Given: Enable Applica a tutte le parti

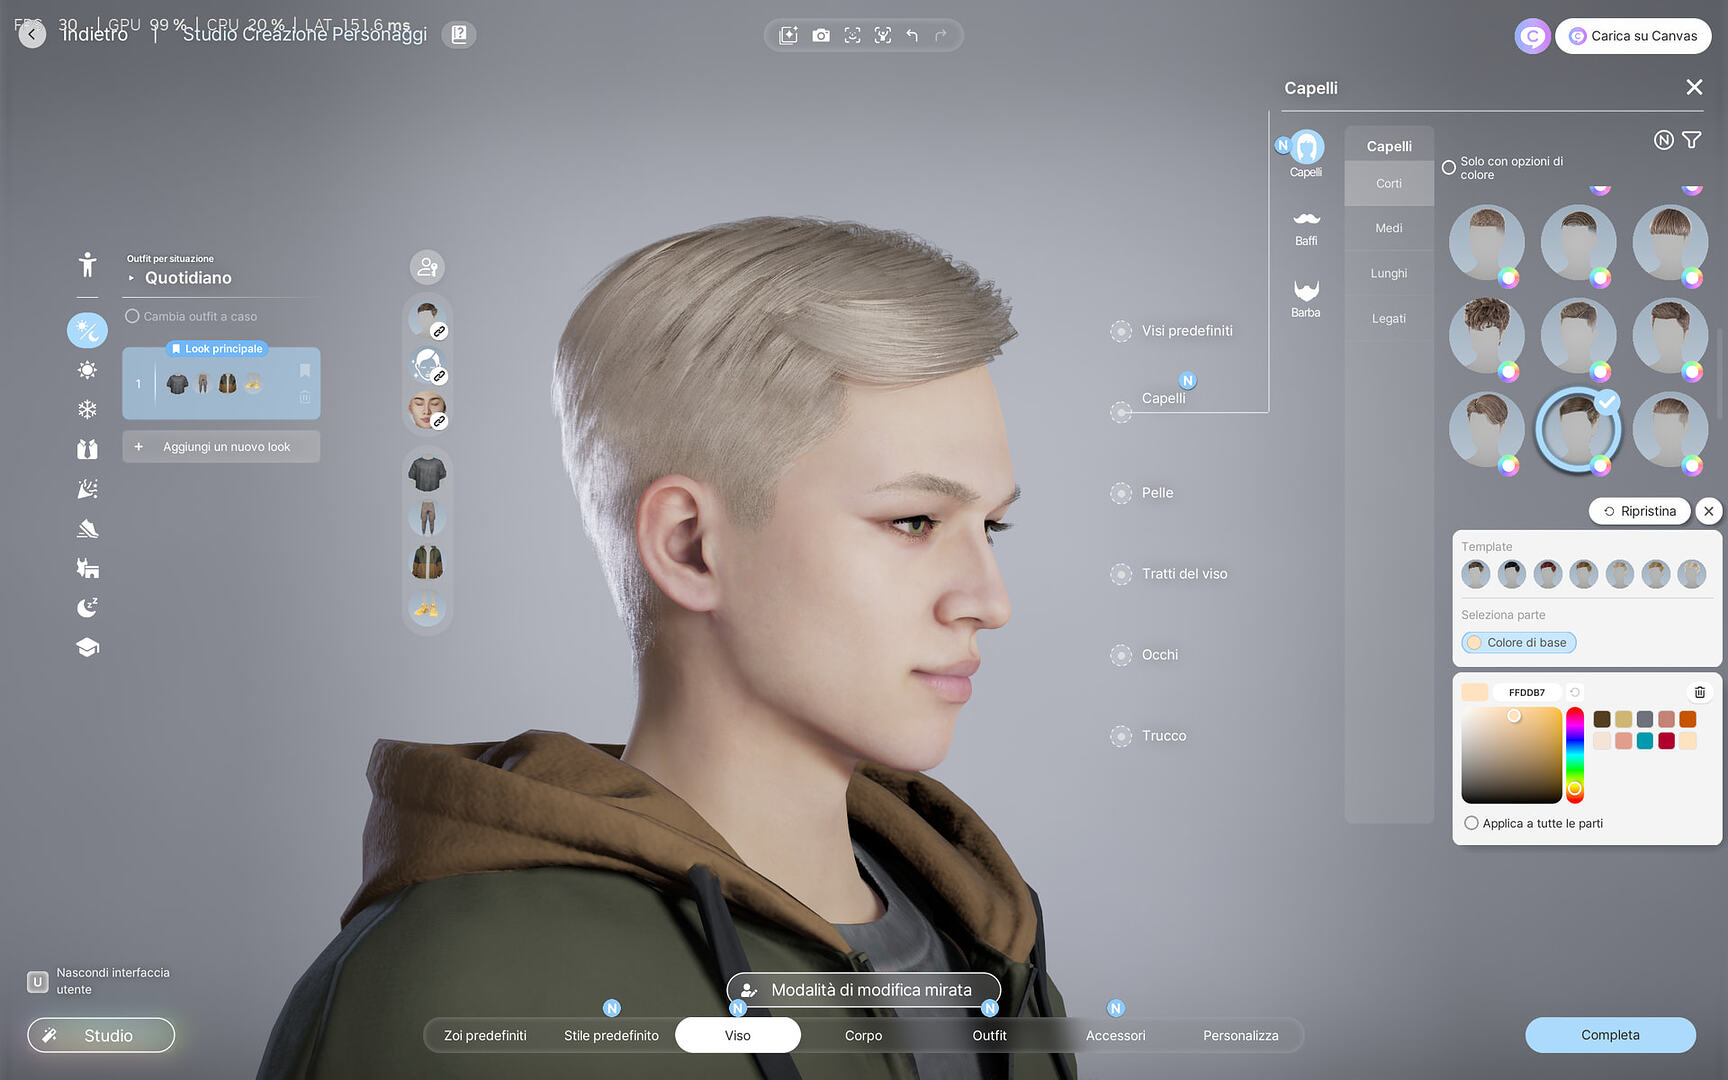Looking at the screenshot, I should (x=1471, y=823).
